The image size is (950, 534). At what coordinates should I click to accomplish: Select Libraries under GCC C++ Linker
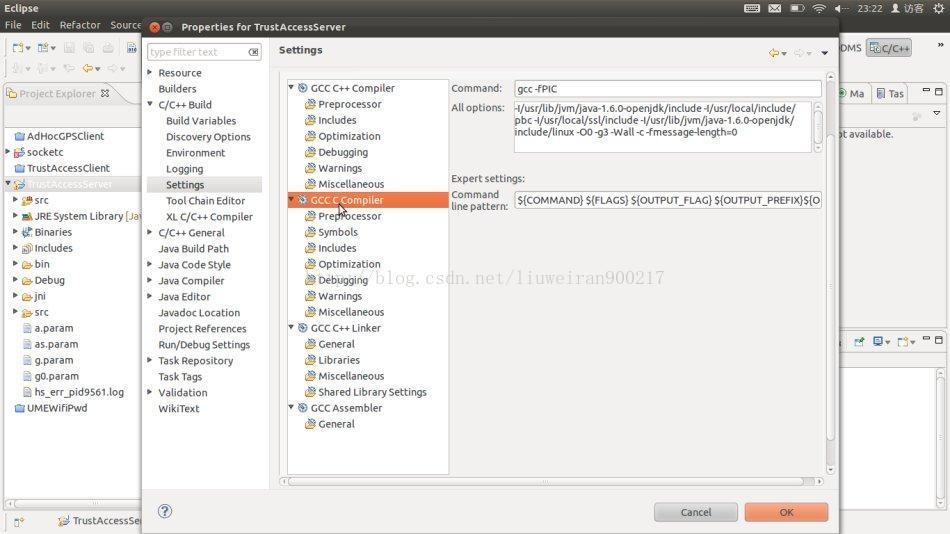pyautogui.click(x=339, y=360)
